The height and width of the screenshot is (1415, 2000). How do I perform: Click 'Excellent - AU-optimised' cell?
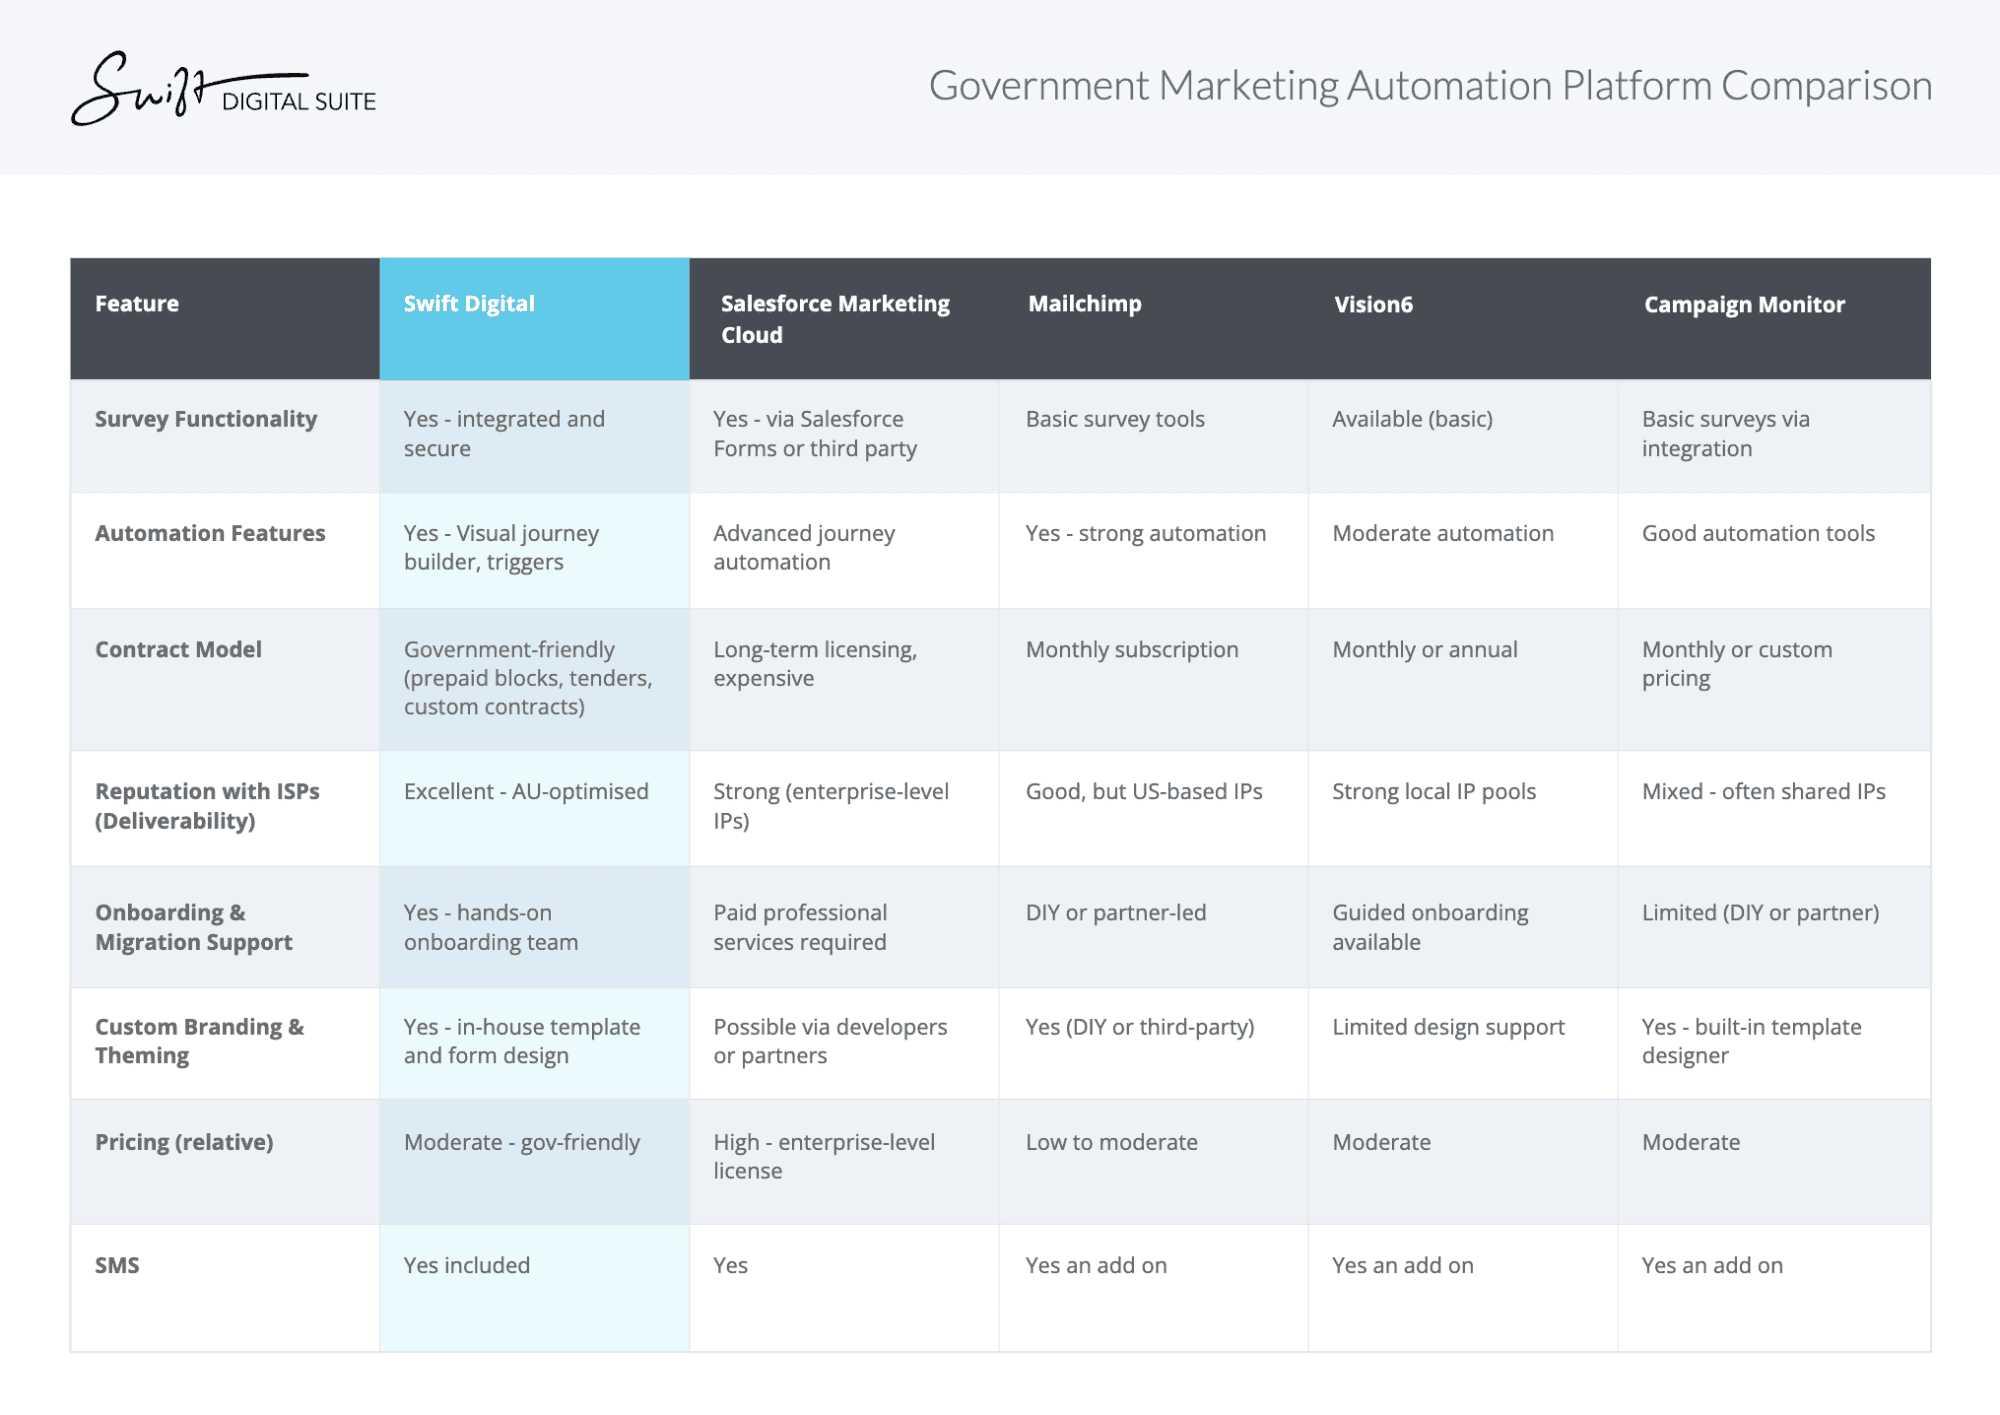[x=526, y=792]
